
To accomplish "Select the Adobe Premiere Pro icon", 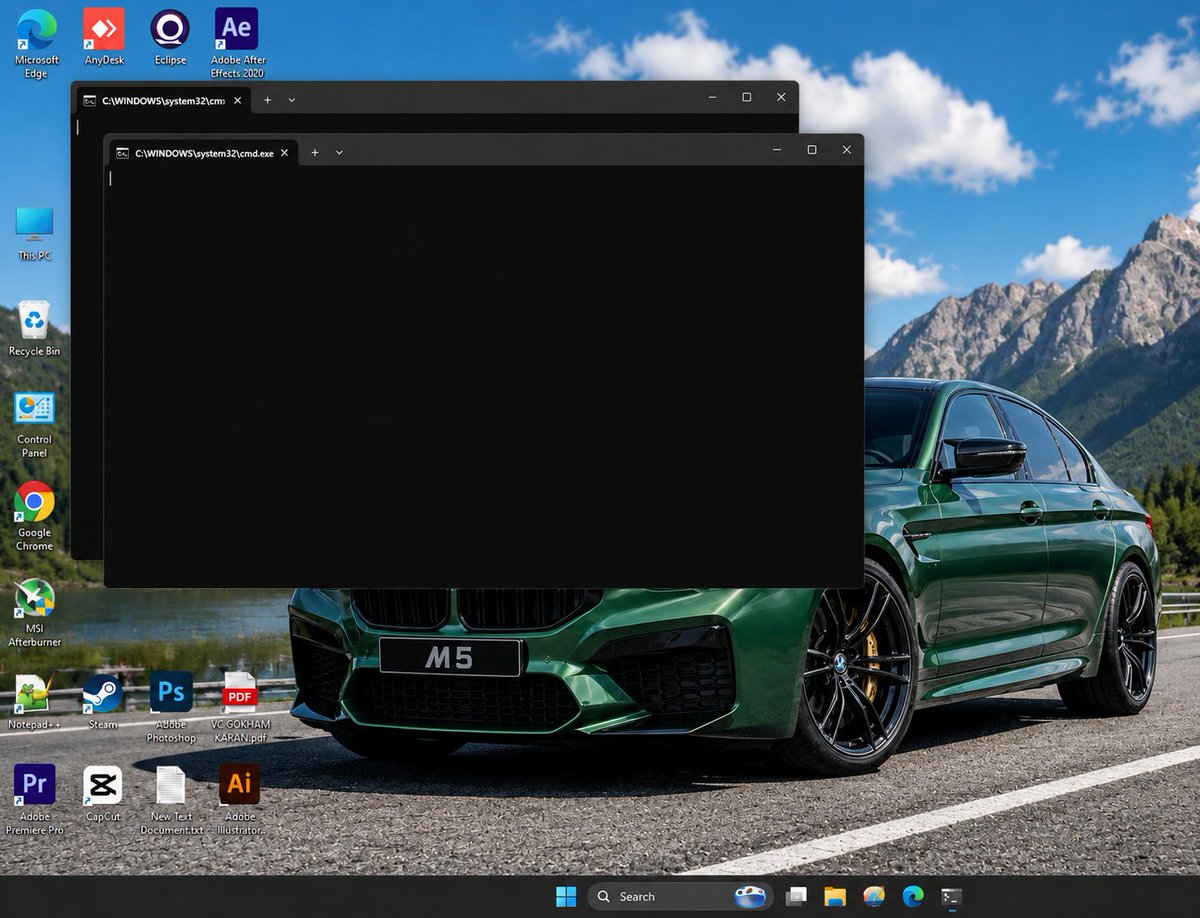I will coord(34,800).
